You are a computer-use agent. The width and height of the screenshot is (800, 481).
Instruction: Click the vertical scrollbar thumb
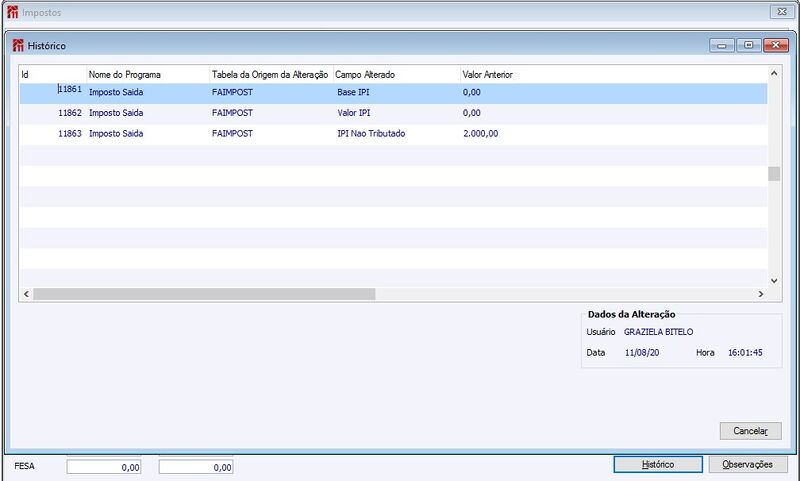tap(774, 173)
